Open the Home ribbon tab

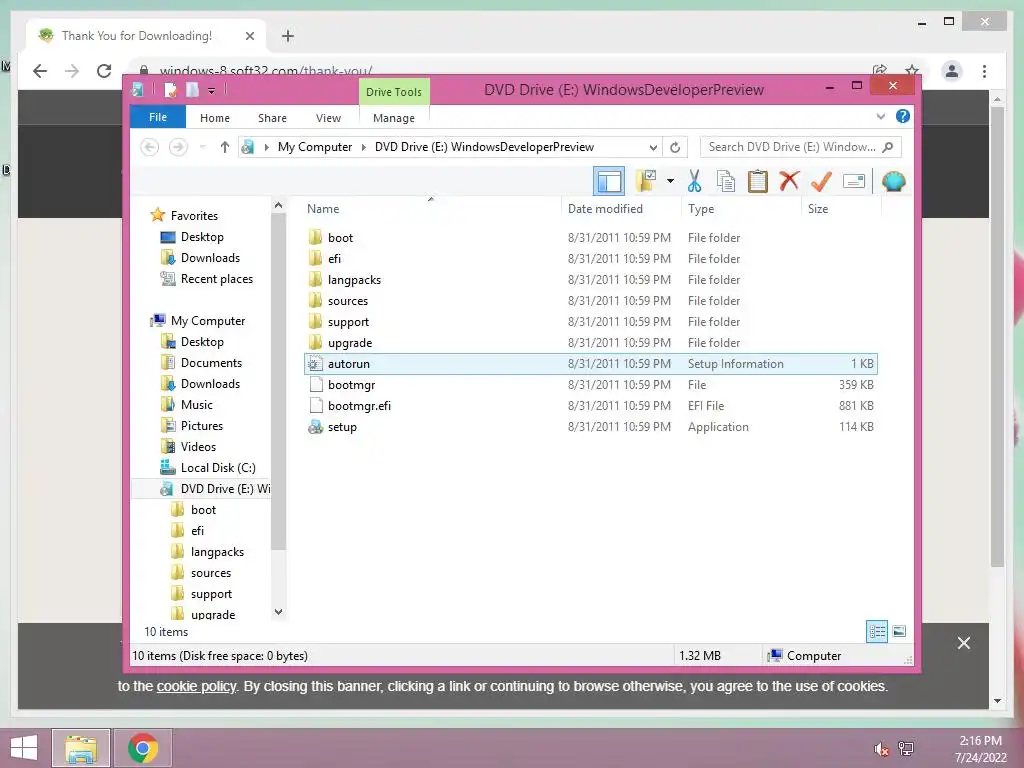(x=215, y=118)
